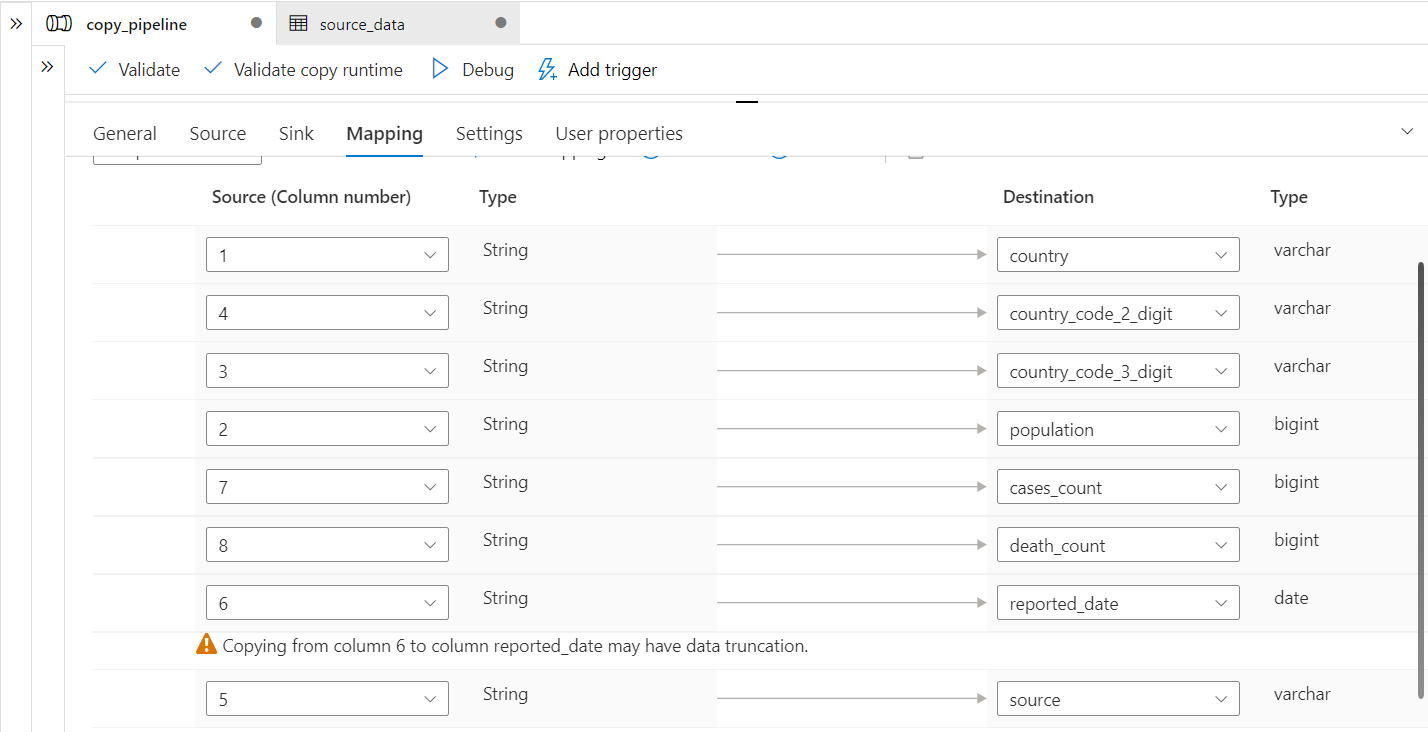This screenshot has width=1428, height=732.
Task: Click the bigint type for population
Action: pyautogui.click(x=1296, y=424)
